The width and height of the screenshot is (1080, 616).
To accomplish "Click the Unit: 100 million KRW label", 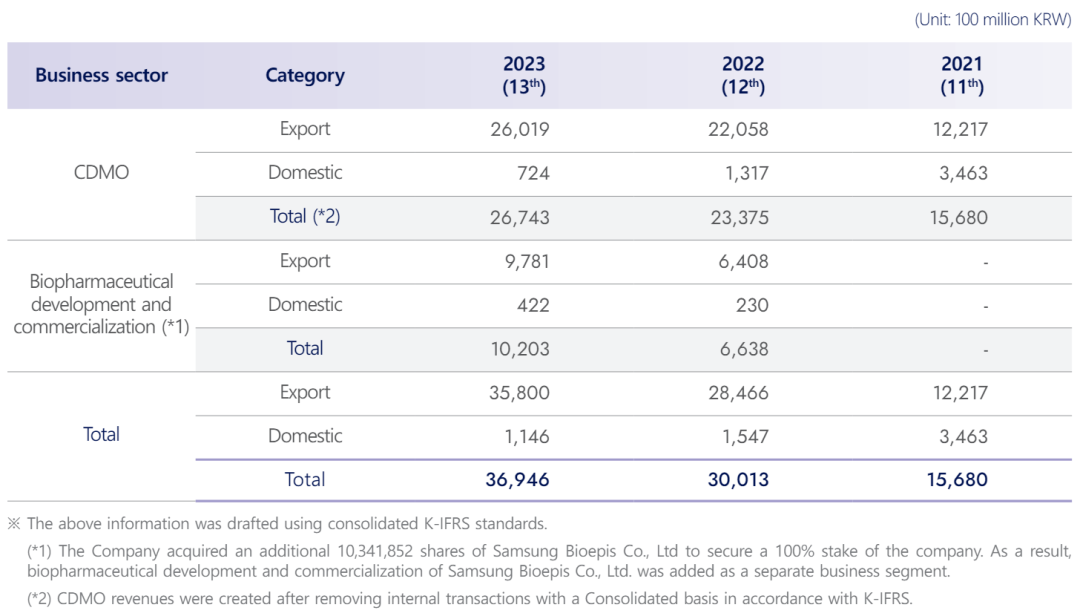I will coord(993,20).
